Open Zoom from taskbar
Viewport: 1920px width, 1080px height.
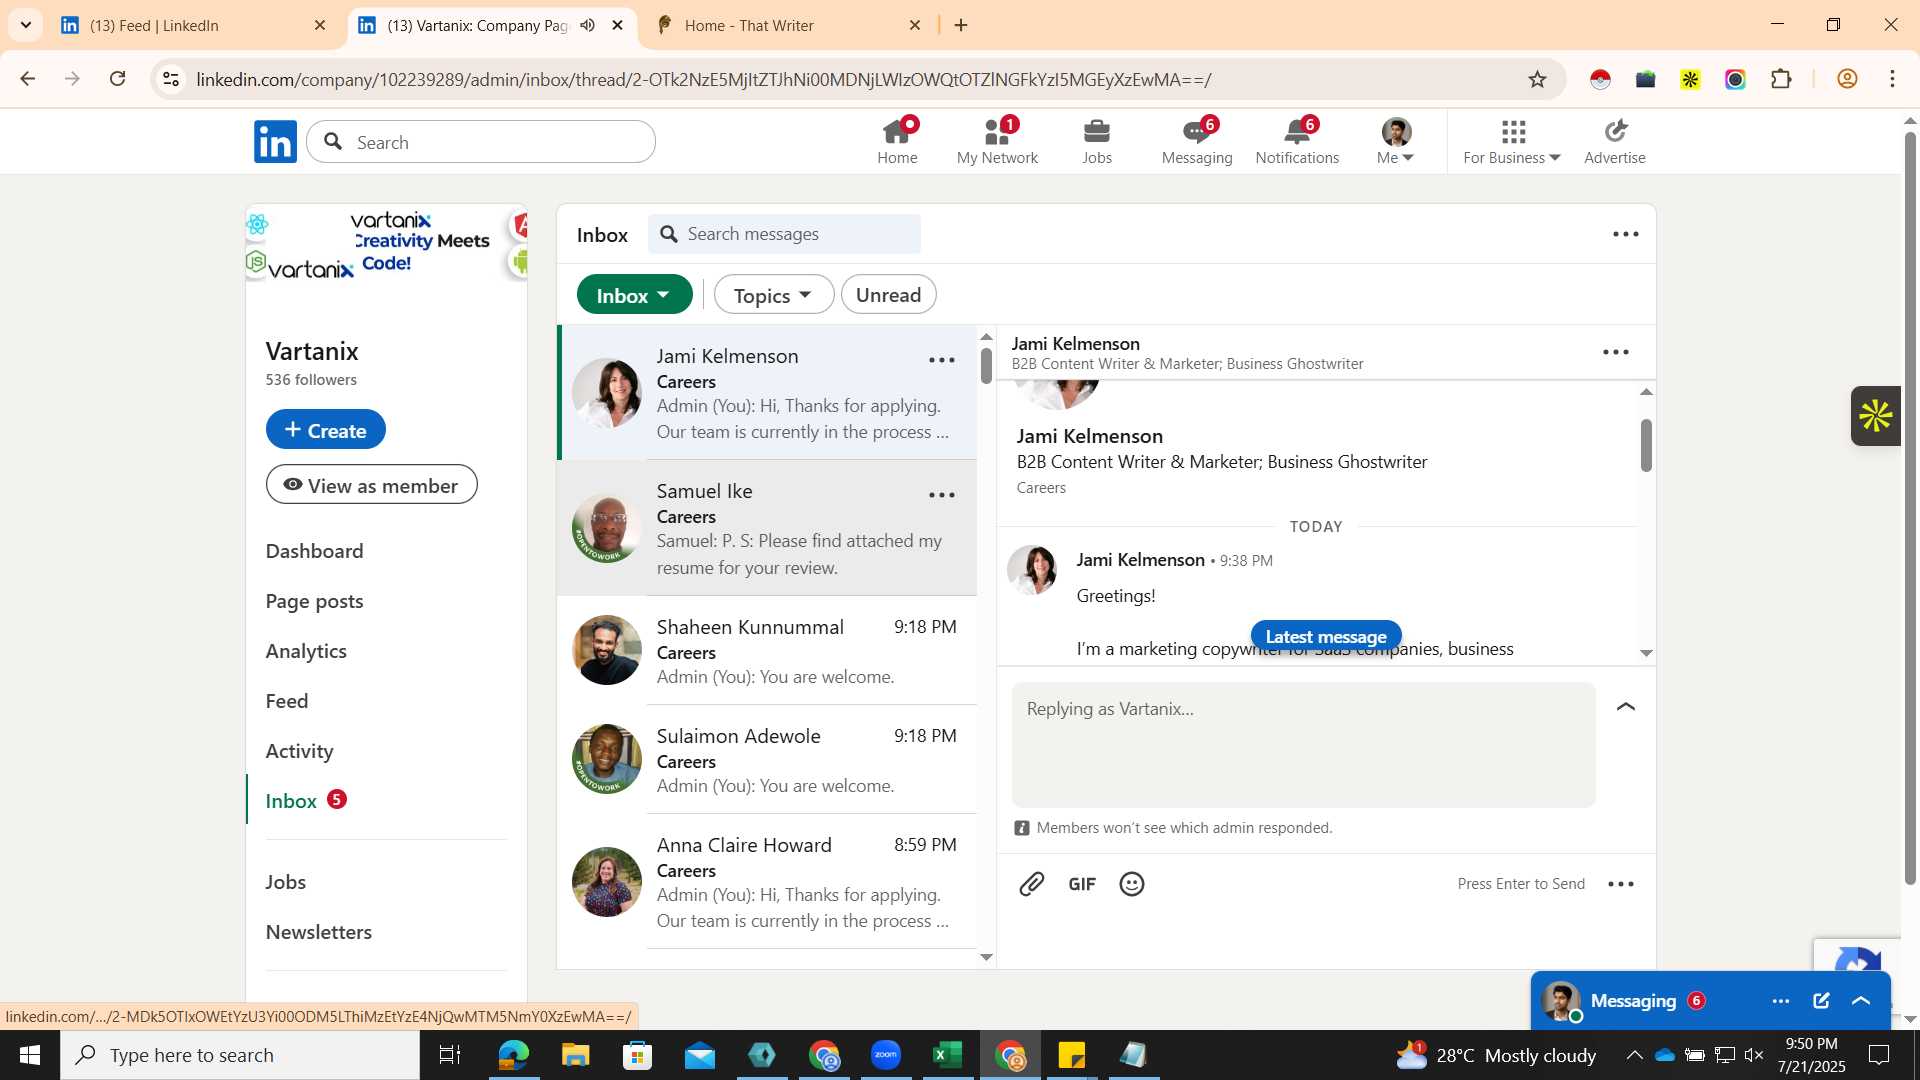point(886,1055)
